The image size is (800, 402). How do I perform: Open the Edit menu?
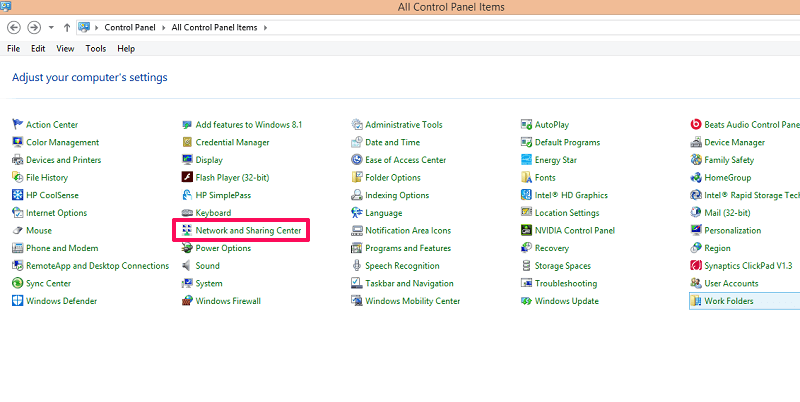click(38, 48)
